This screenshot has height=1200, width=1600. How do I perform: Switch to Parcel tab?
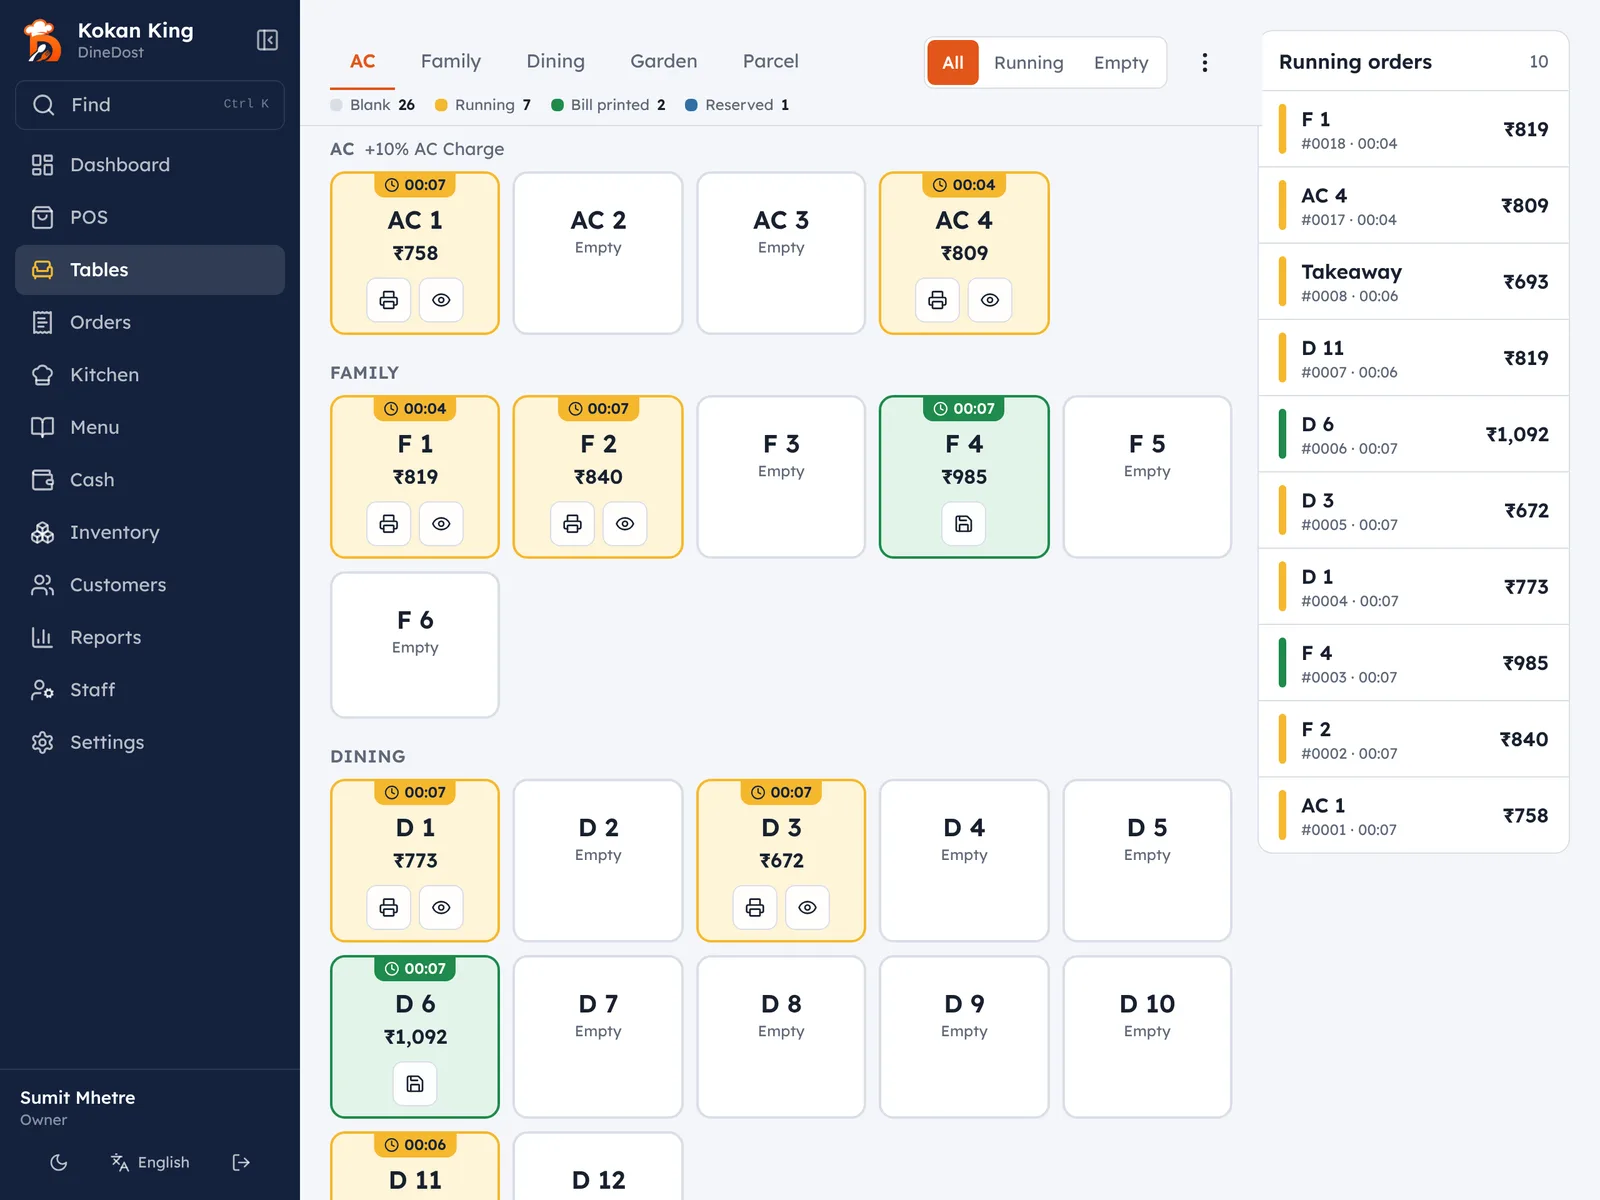click(771, 62)
